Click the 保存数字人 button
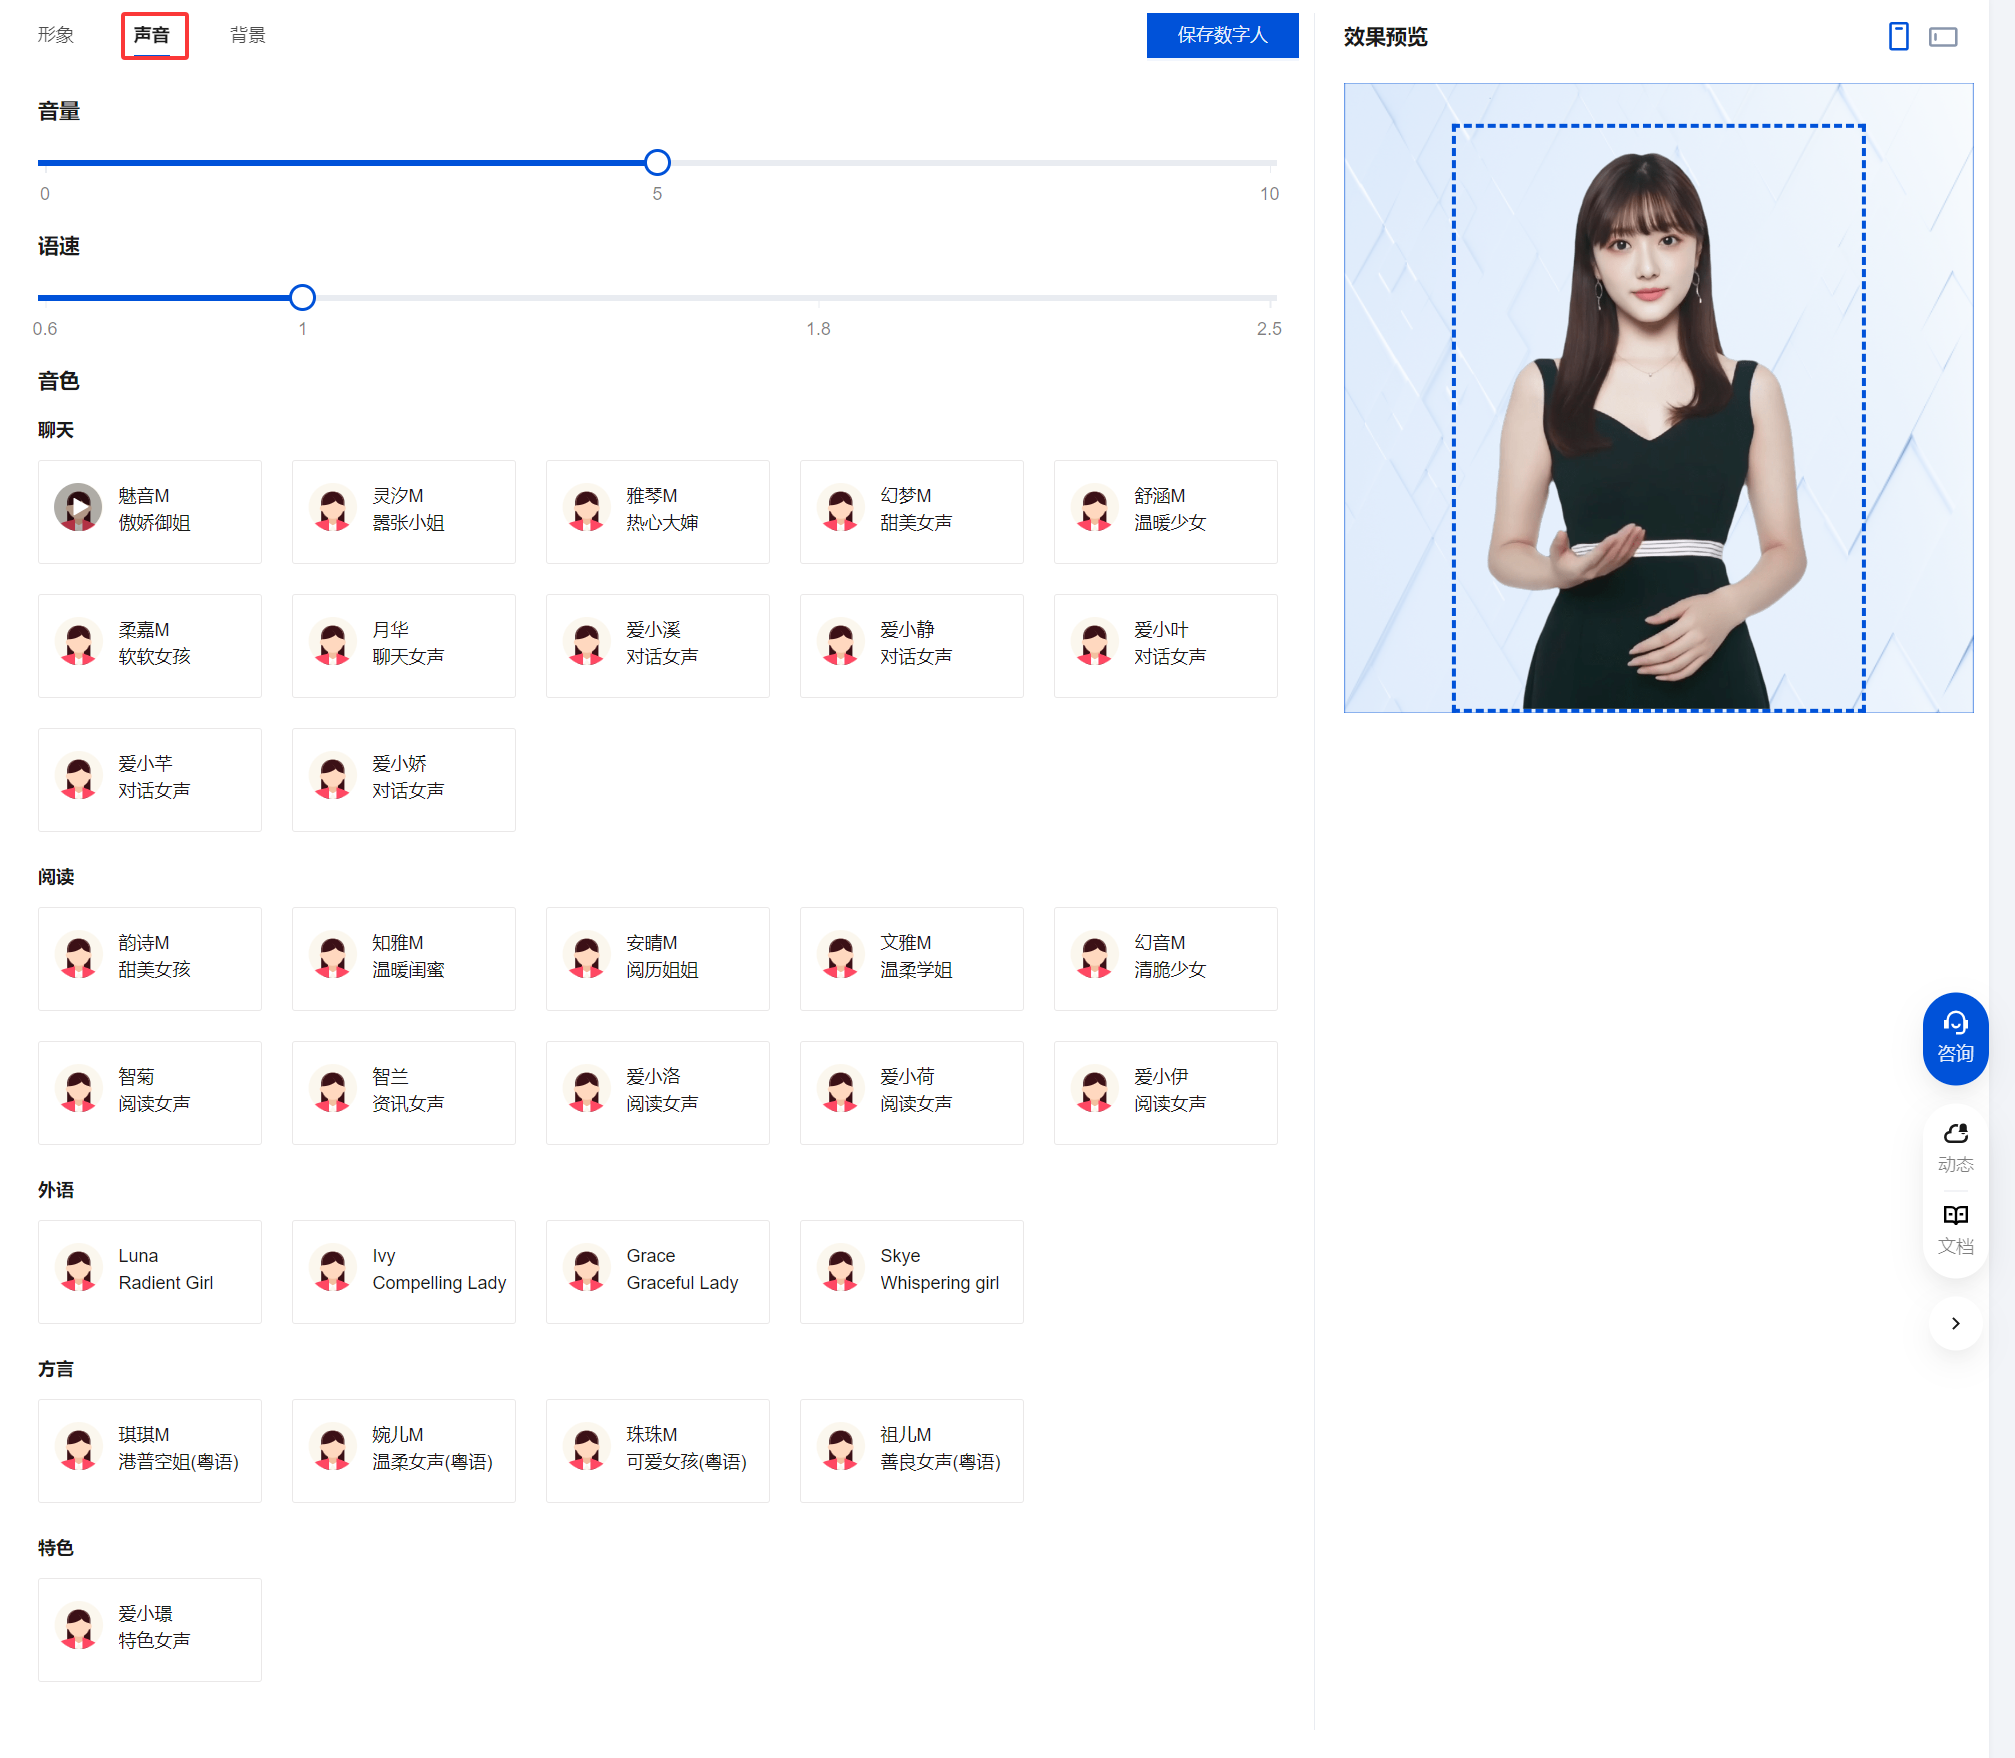2015x1758 pixels. coord(1221,35)
